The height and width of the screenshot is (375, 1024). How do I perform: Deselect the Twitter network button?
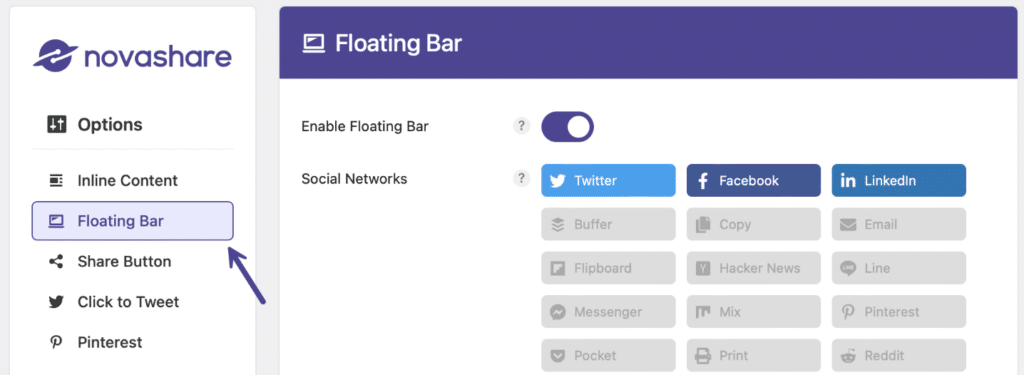(x=608, y=180)
